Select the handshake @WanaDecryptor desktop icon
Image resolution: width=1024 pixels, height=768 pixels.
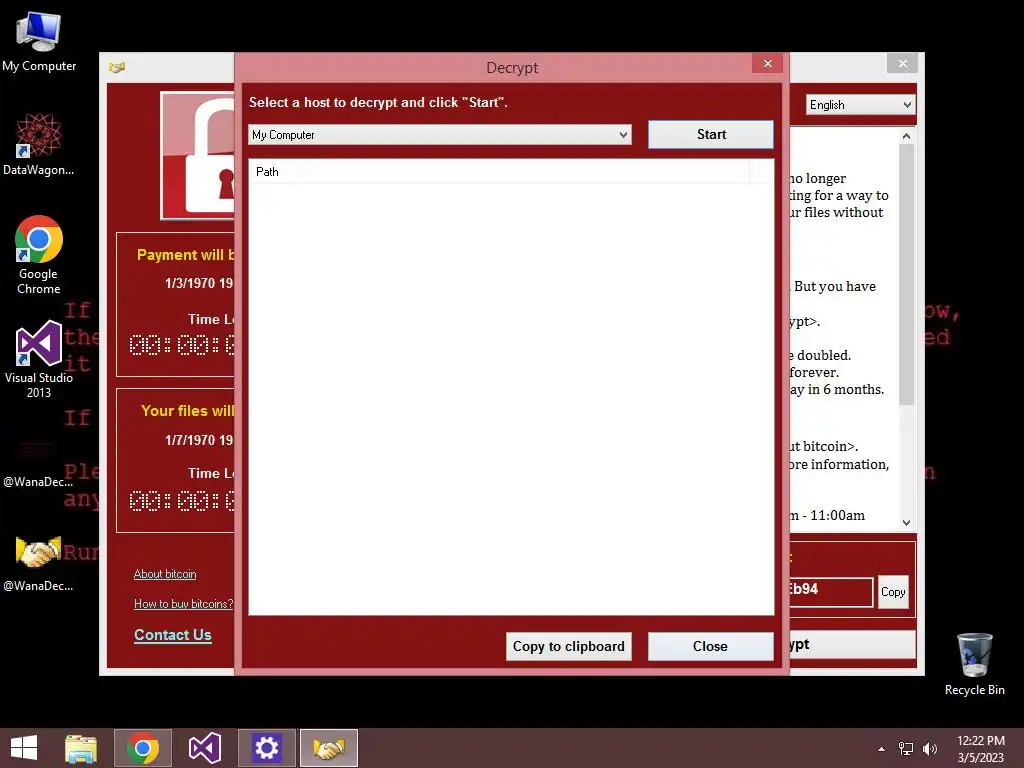click(x=39, y=563)
